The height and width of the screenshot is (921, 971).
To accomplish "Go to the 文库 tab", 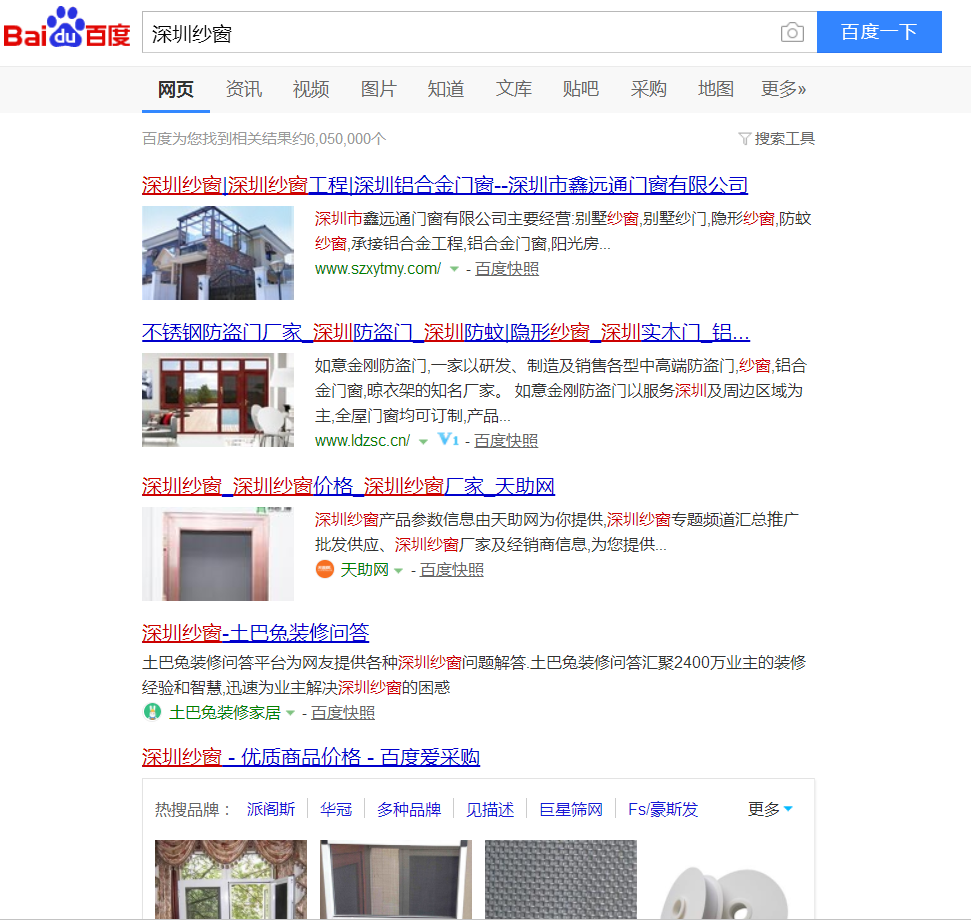I will click(513, 89).
